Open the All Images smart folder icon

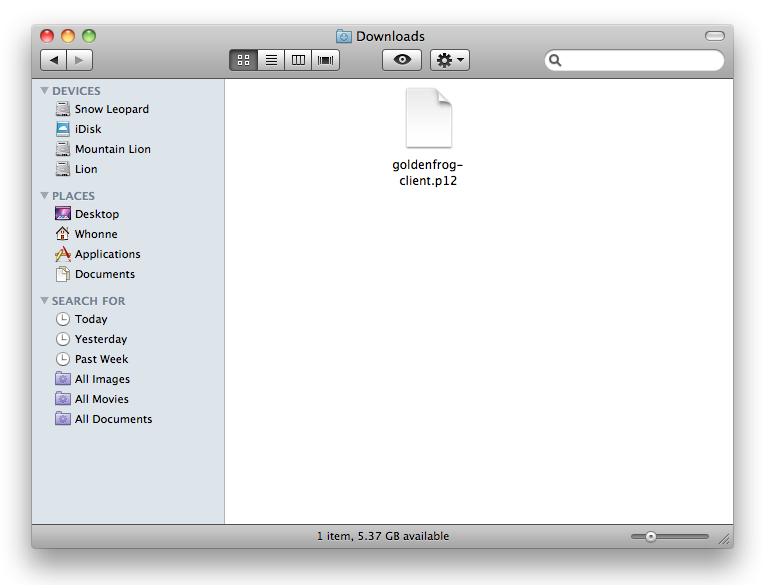coord(63,379)
